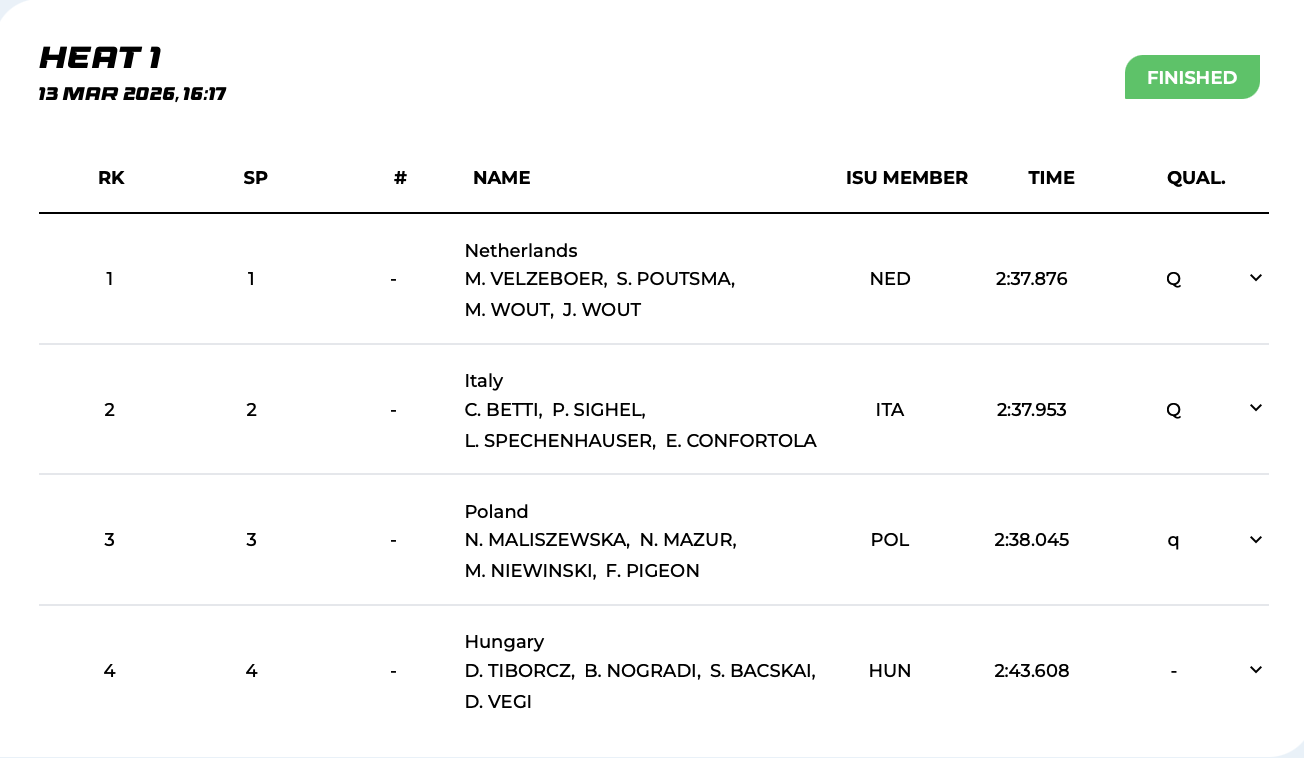This screenshot has width=1304, height=758.
Task: Click the NAME column header
Action: [501, 178]
